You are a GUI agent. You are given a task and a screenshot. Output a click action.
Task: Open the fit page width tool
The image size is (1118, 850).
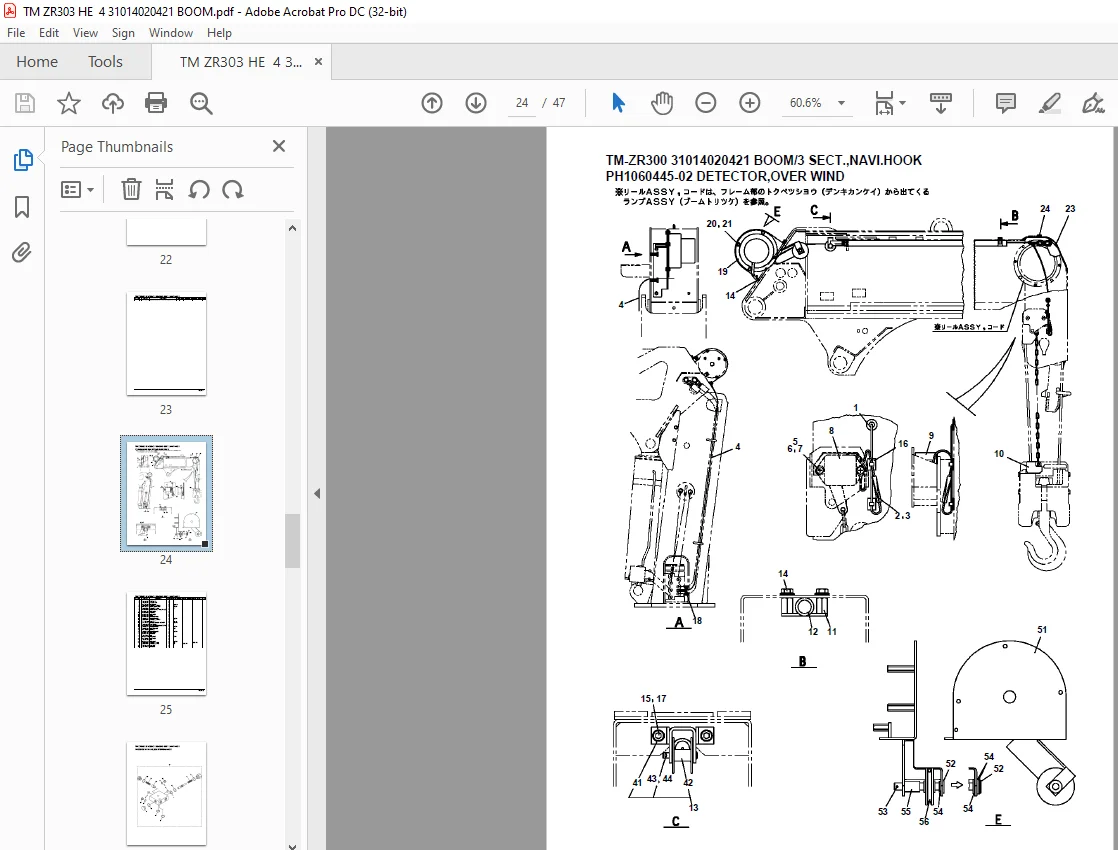tap(884, 103)
